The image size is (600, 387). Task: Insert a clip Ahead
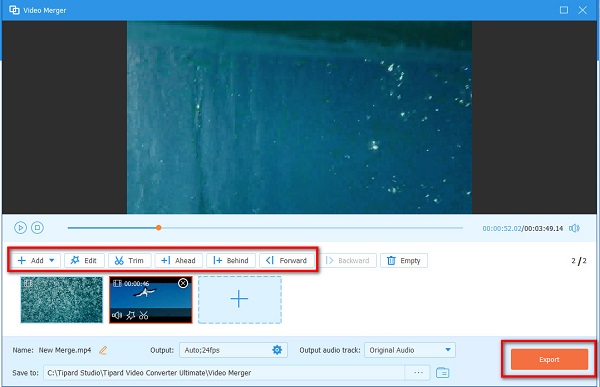(179, 261)
